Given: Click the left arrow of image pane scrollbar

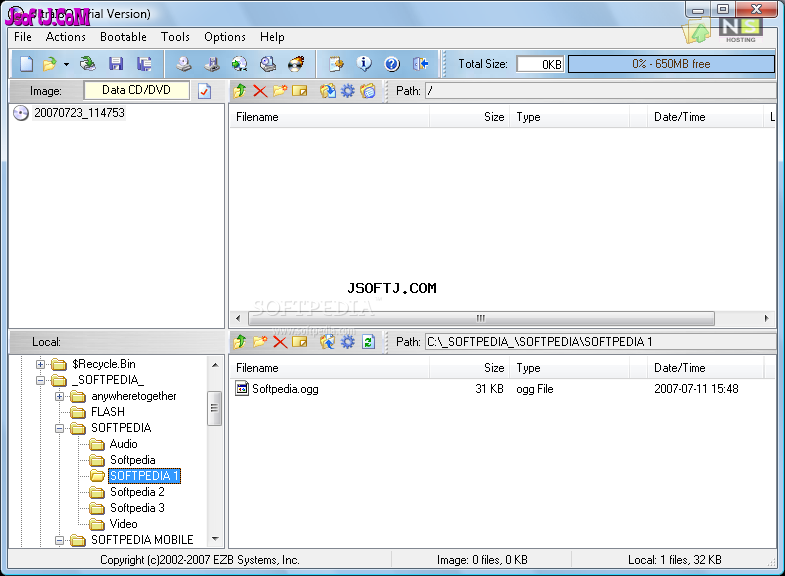Looking at the screenshot, I should point(238,318).
